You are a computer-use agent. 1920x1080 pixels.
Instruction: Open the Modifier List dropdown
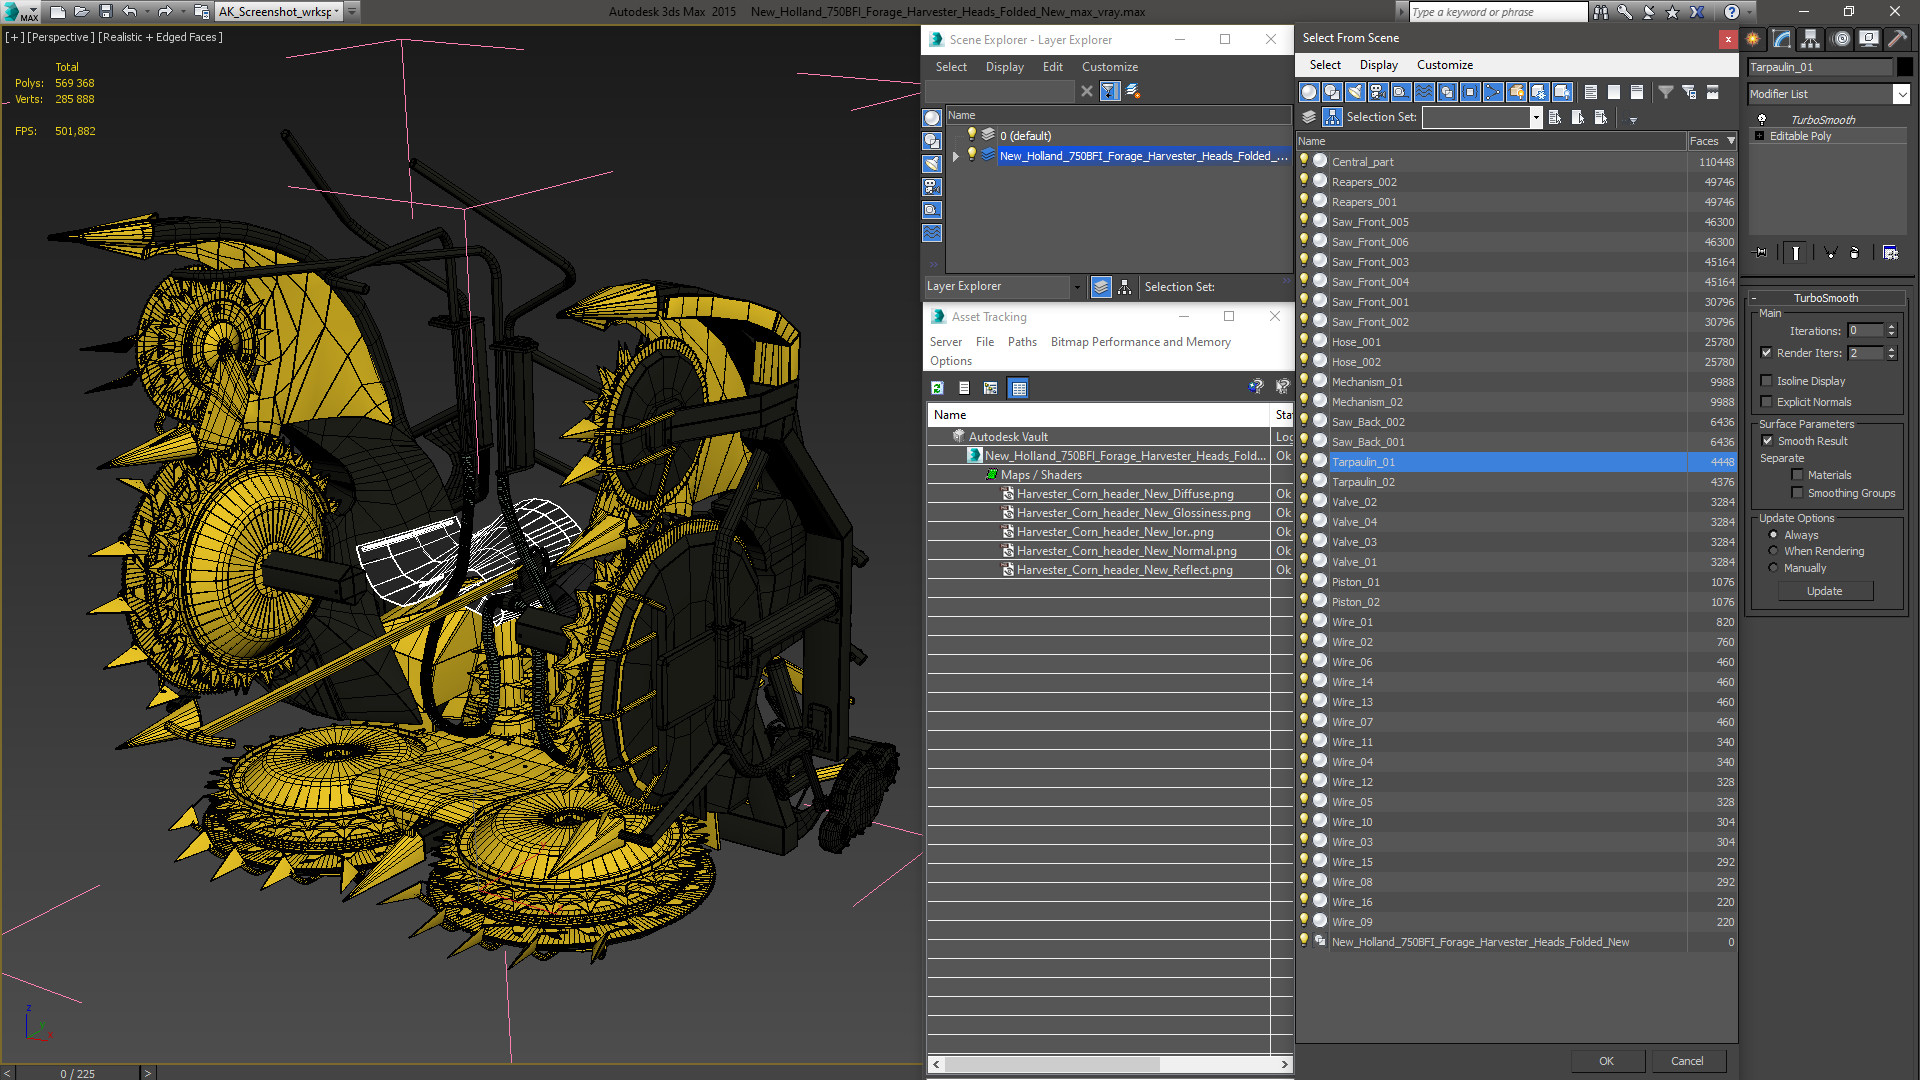pyautogui.click(x=1901, y=94)
